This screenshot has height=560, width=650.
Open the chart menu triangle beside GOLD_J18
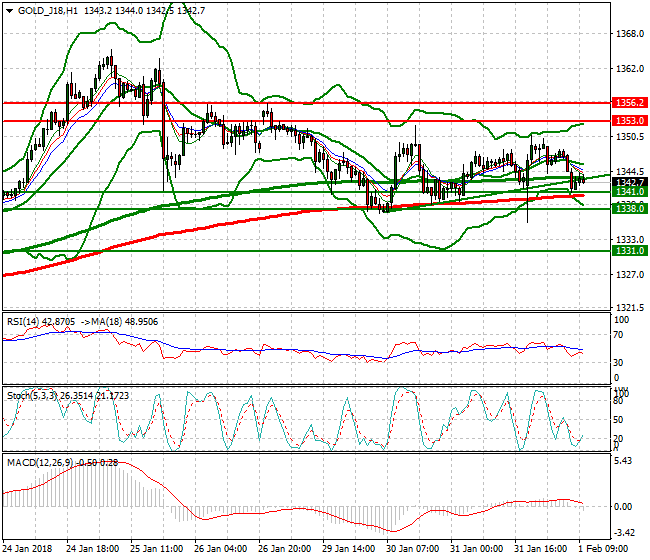(x=10, y=11)
